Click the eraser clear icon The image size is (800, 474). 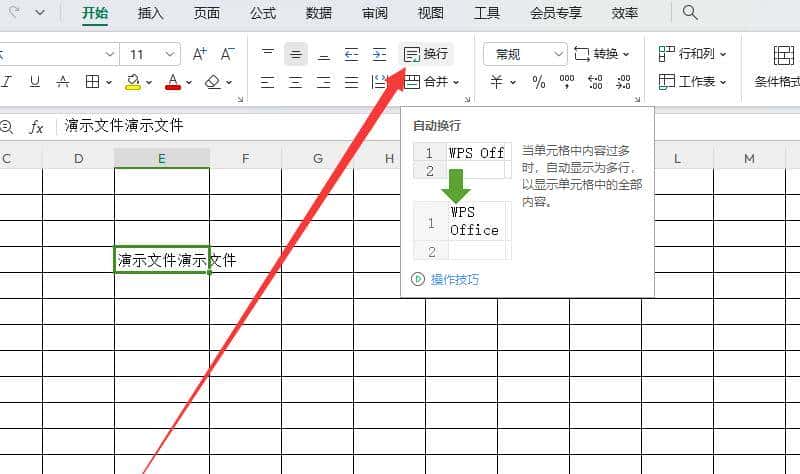click(212, 82)
